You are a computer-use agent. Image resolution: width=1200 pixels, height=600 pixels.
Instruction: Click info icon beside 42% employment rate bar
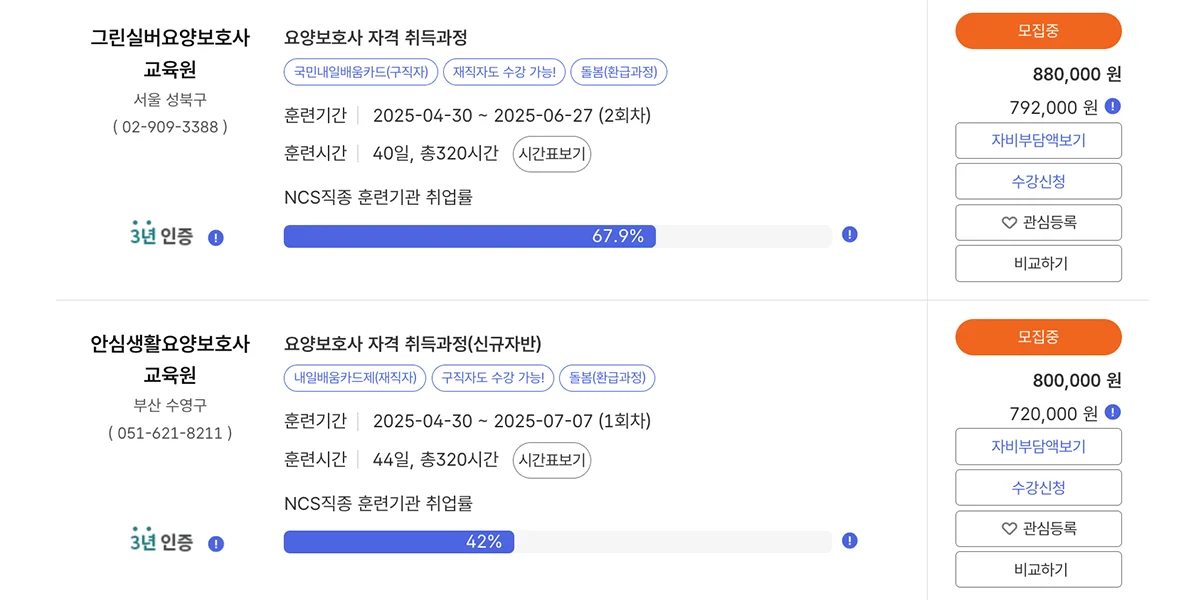coord(849,539)
